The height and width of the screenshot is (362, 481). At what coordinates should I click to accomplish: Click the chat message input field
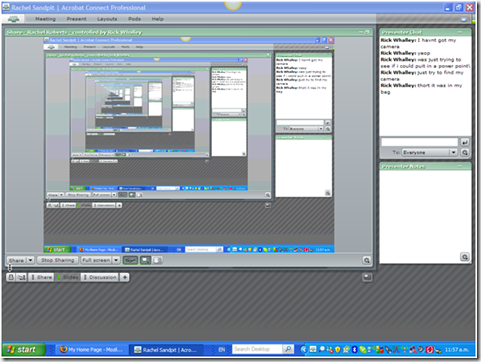(x=420, y=142)
